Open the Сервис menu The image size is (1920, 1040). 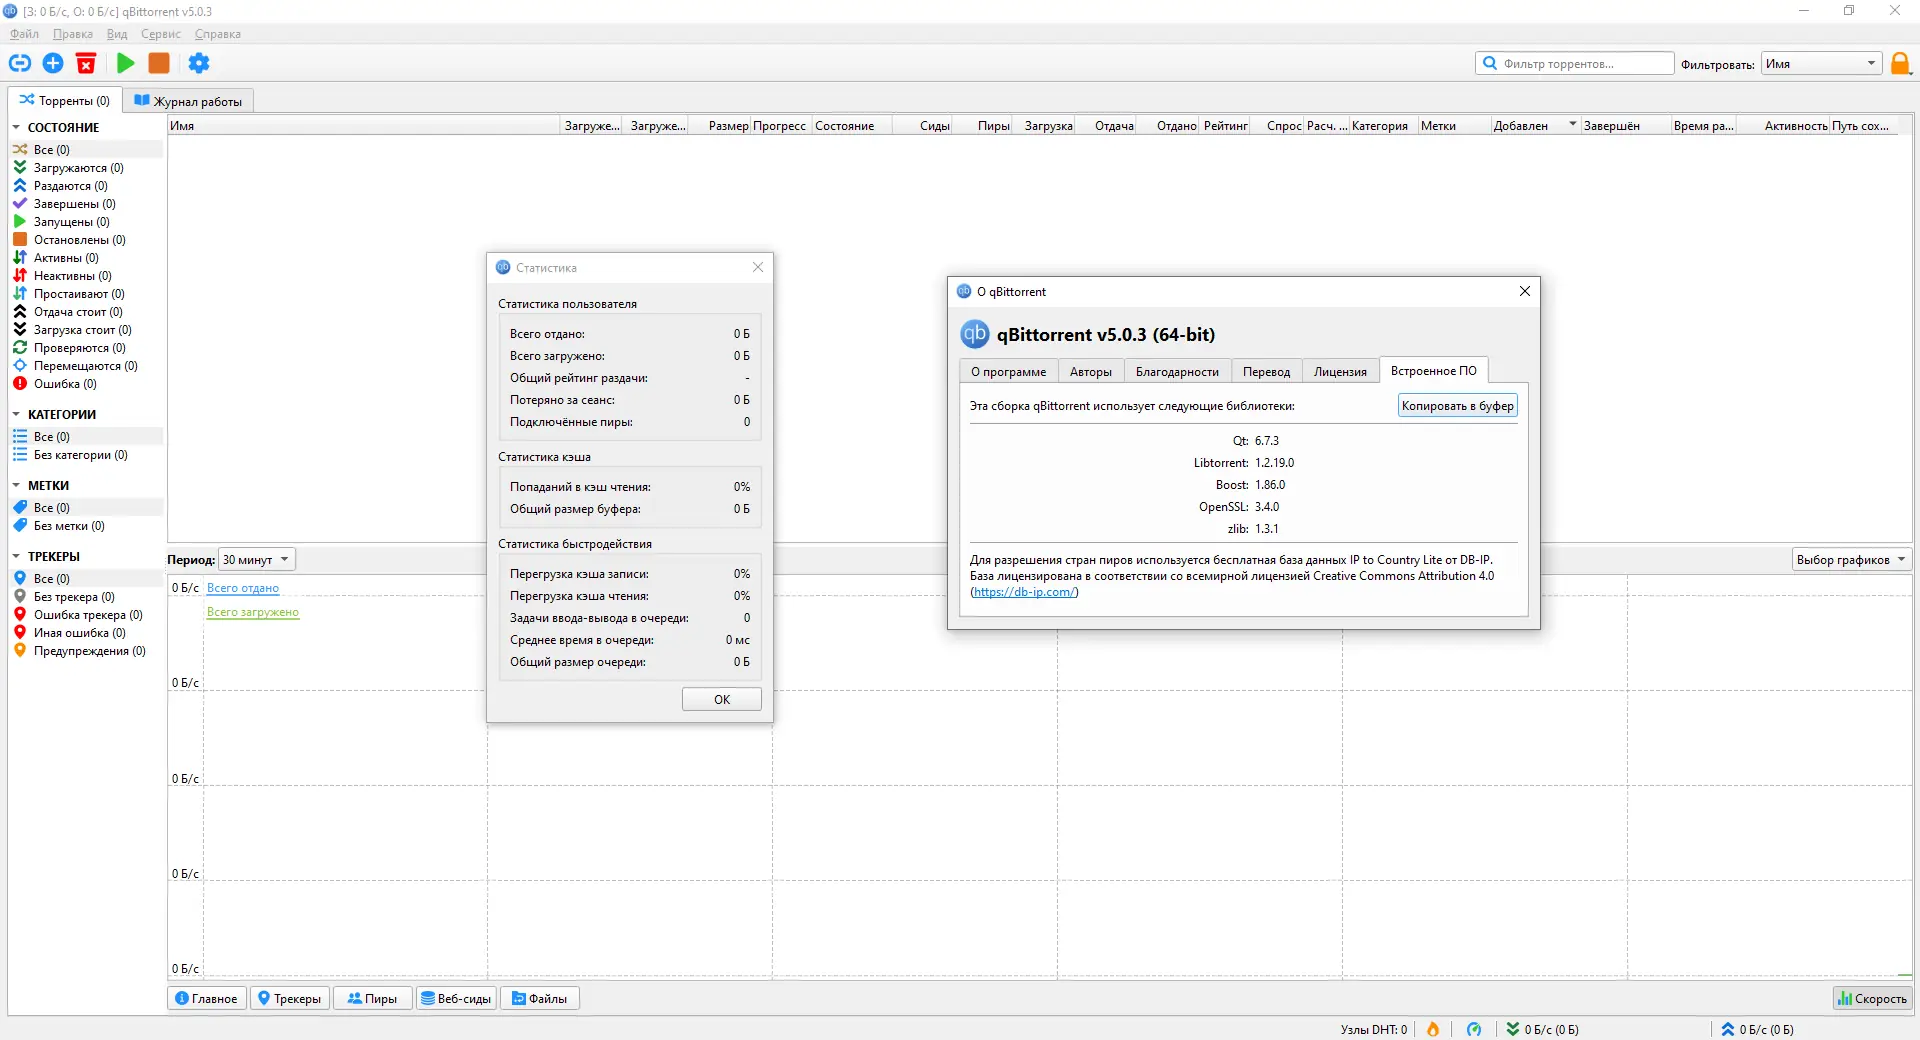coord(161,34)
